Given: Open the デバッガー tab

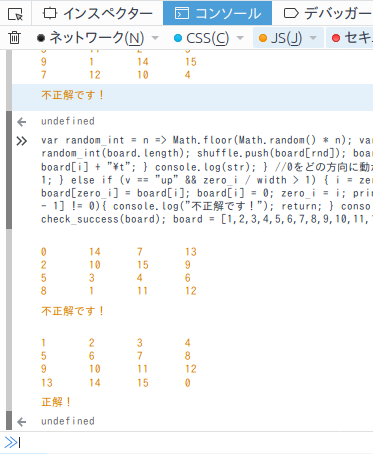Looking at the screenshot, I should tap(327, 13).
